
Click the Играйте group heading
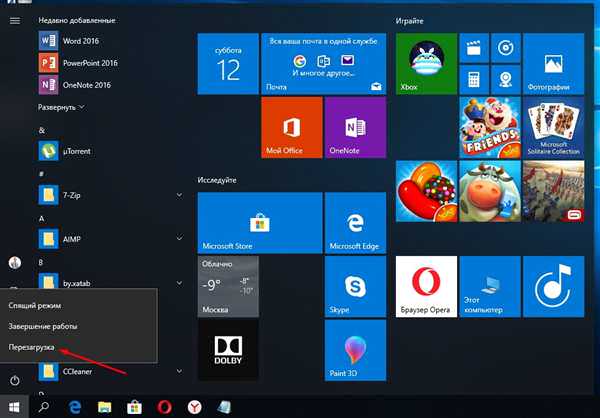(x=409, y=21)
